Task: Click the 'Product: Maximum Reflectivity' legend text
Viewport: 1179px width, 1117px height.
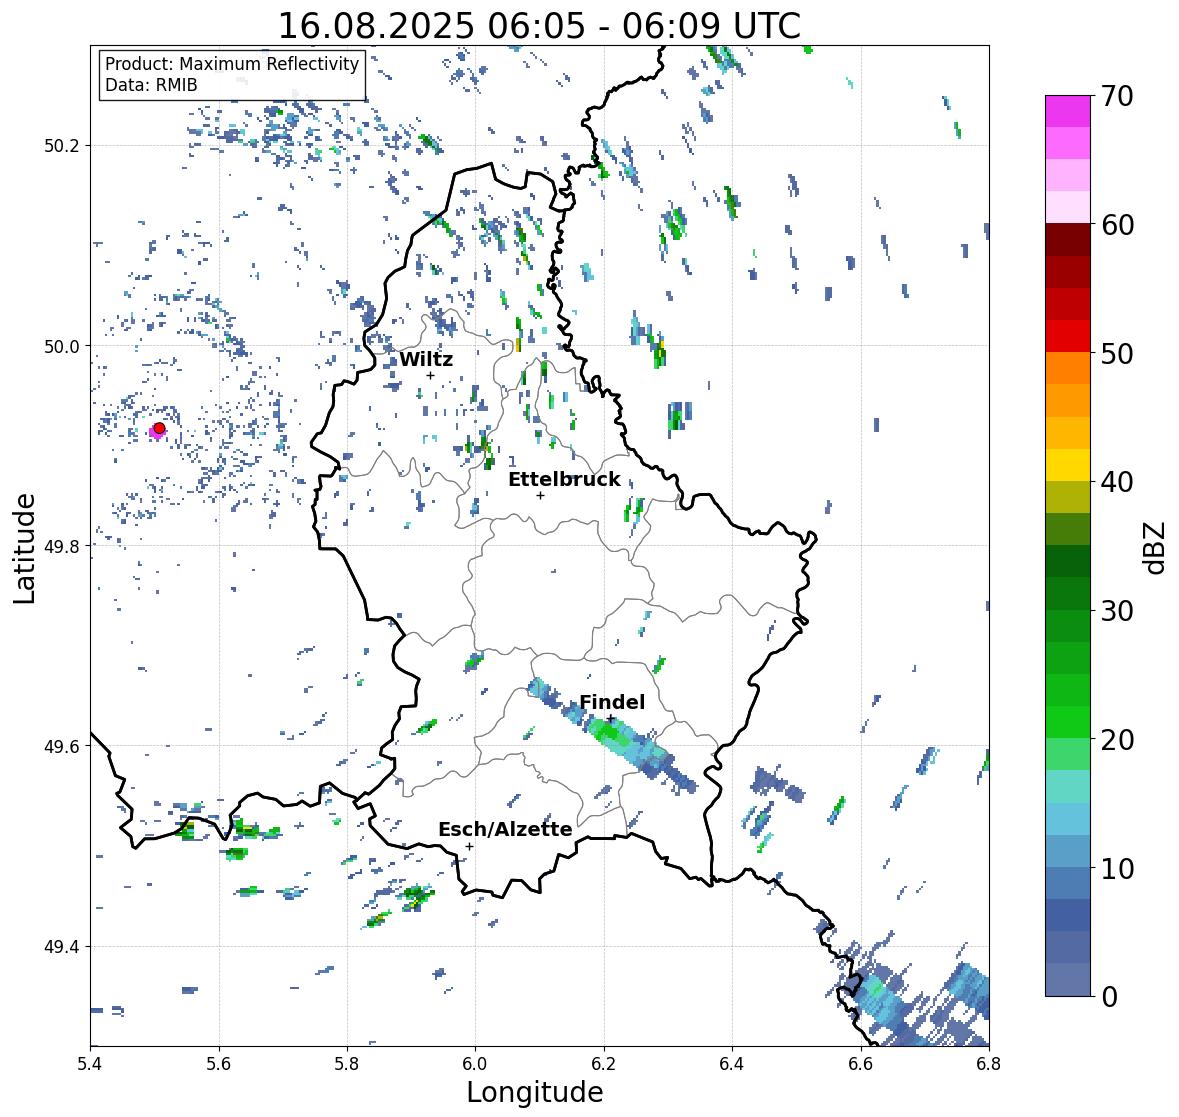Action: pos(232,65)
